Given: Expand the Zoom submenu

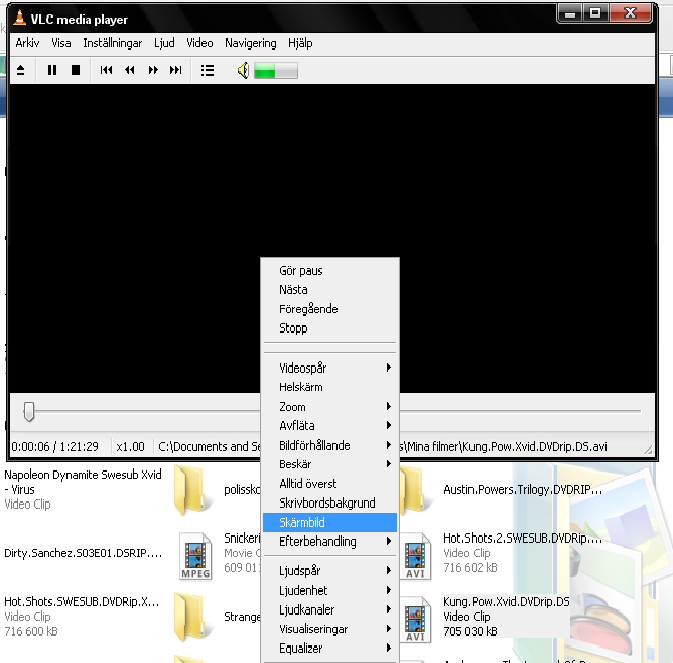Looking at the screenshot, I should [x=330, y=406].
